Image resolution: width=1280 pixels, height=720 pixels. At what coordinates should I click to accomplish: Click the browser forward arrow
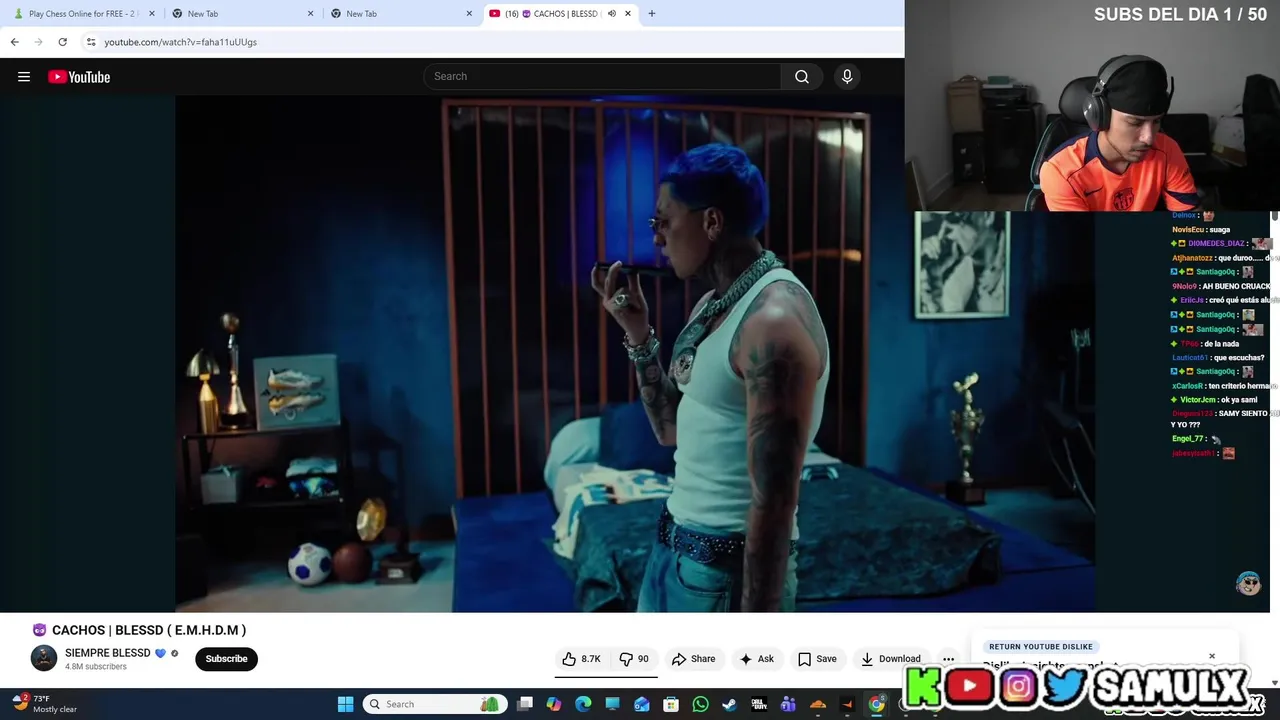click(x=38, y=42)
